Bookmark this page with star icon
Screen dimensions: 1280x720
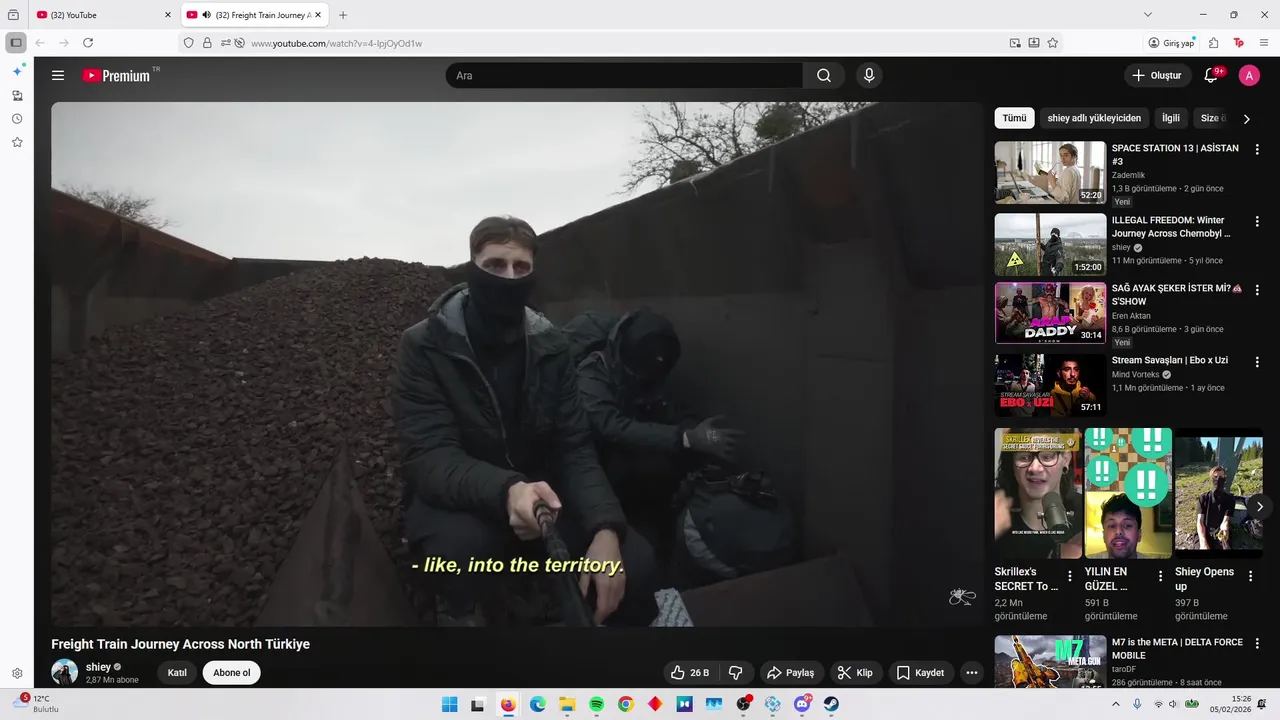coord(1053,43)
